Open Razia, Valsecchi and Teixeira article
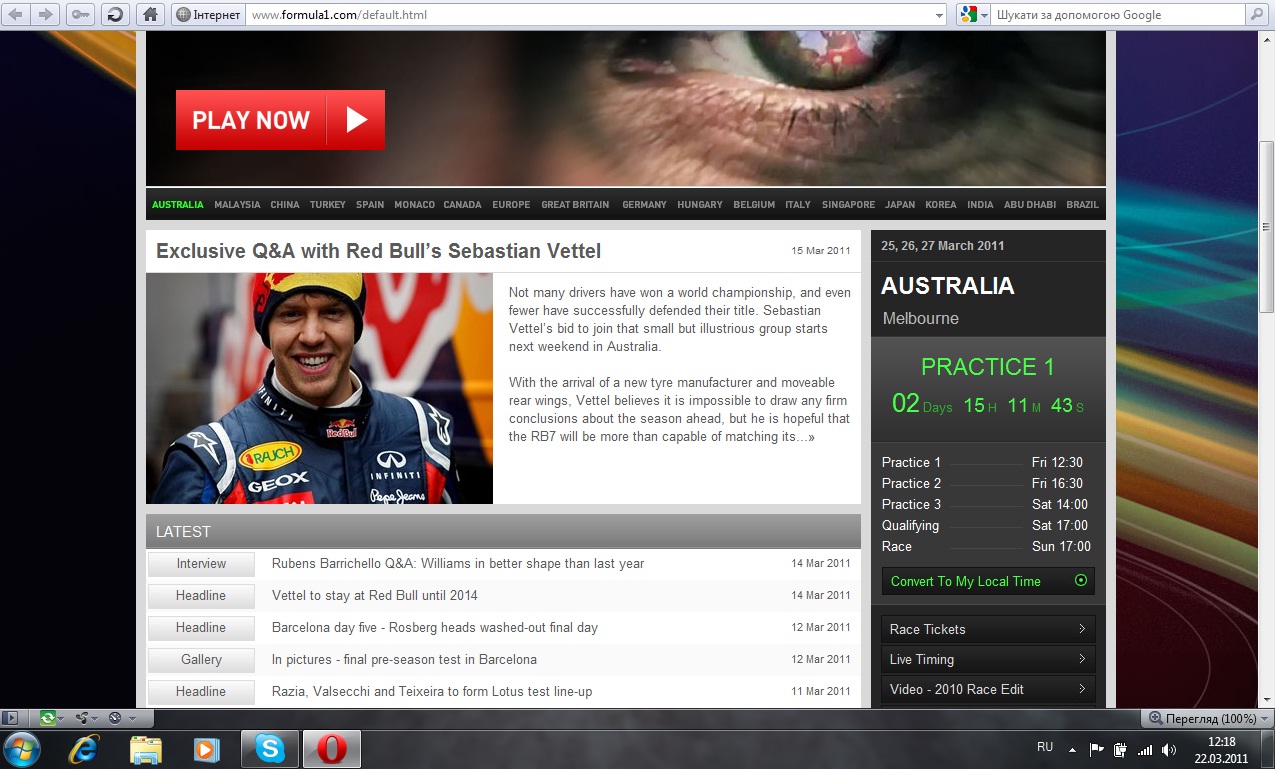 (x=432, y=692)
